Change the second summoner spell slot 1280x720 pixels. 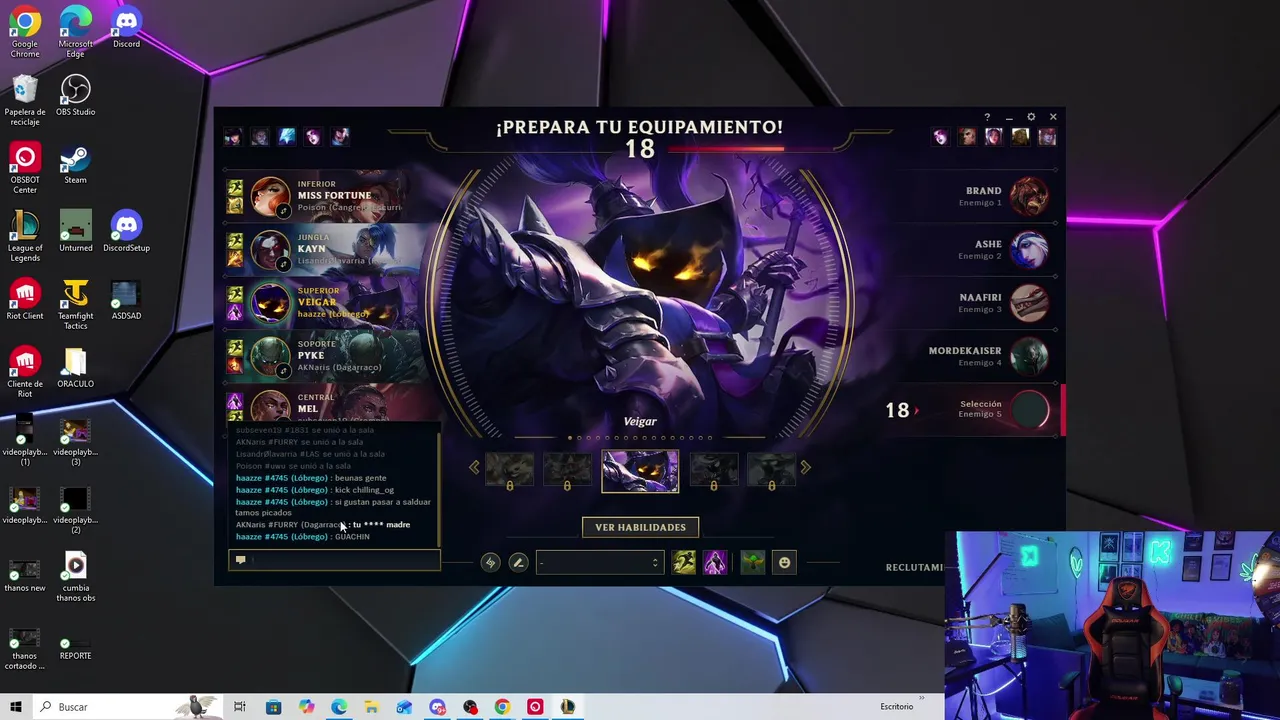coord(715,563)
